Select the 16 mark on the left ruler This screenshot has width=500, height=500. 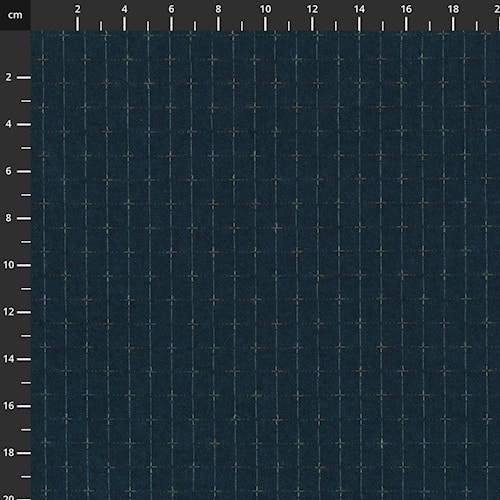click(x=9, y=406)
